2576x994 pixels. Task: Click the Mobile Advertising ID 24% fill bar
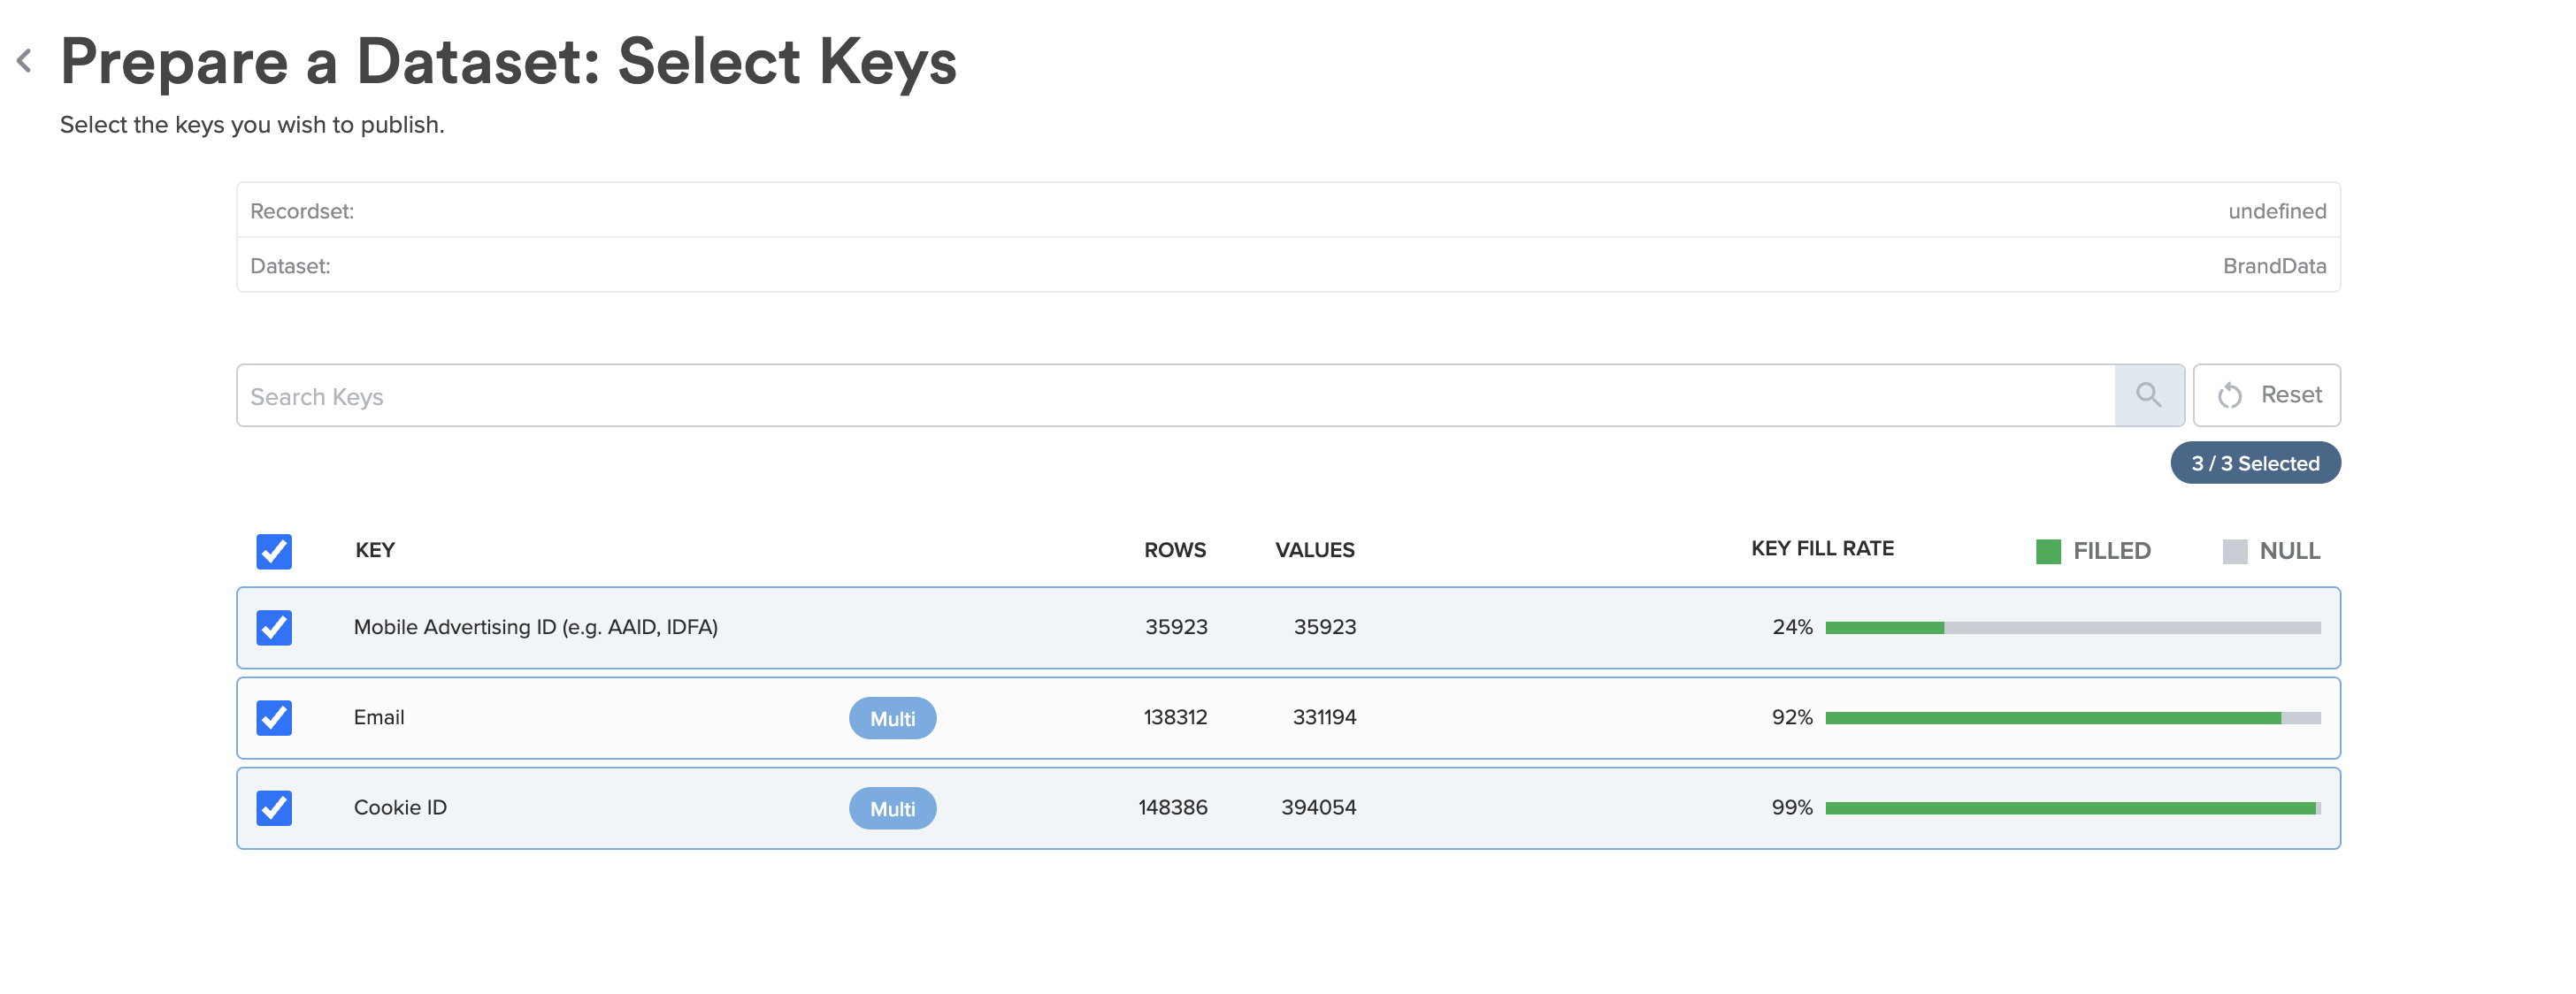[2072, 627]
